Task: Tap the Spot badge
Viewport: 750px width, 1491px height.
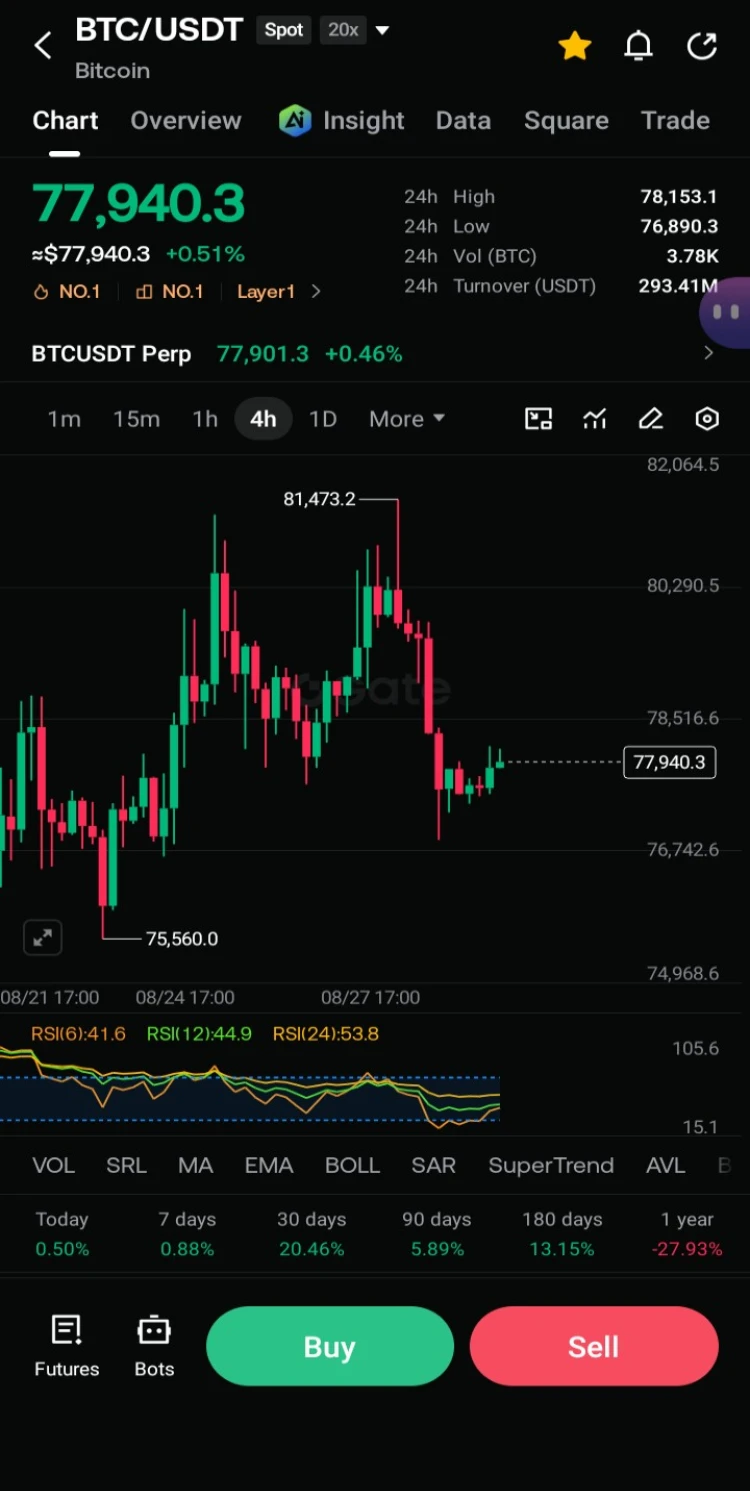Action: tap(284, 30)
